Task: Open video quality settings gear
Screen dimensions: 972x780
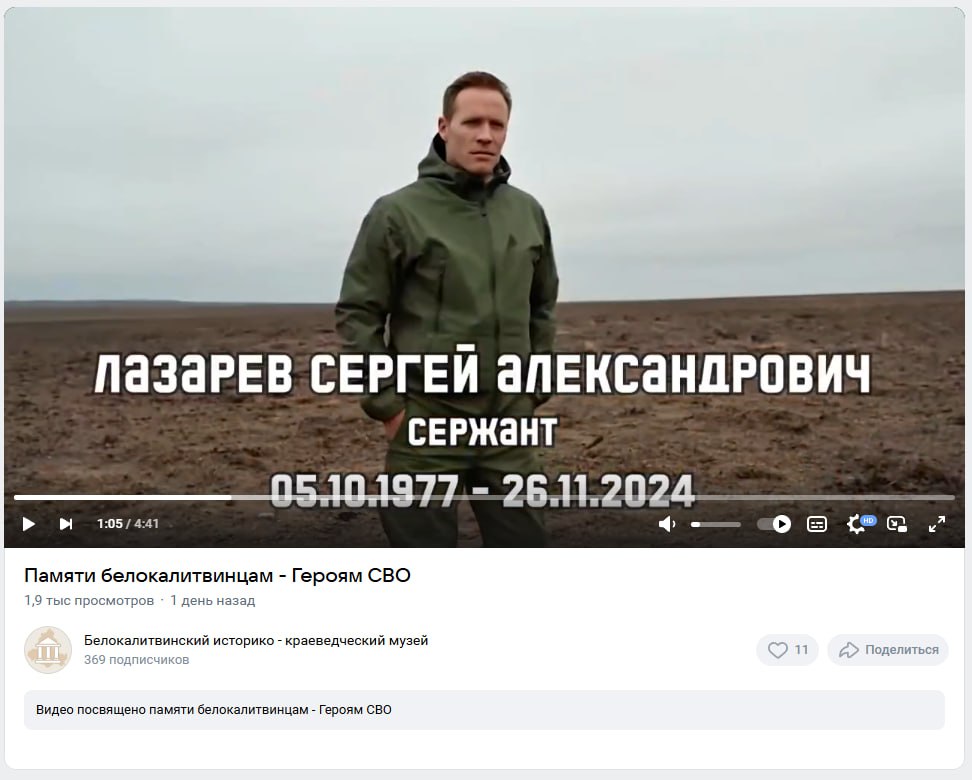Action: (855, 525)
